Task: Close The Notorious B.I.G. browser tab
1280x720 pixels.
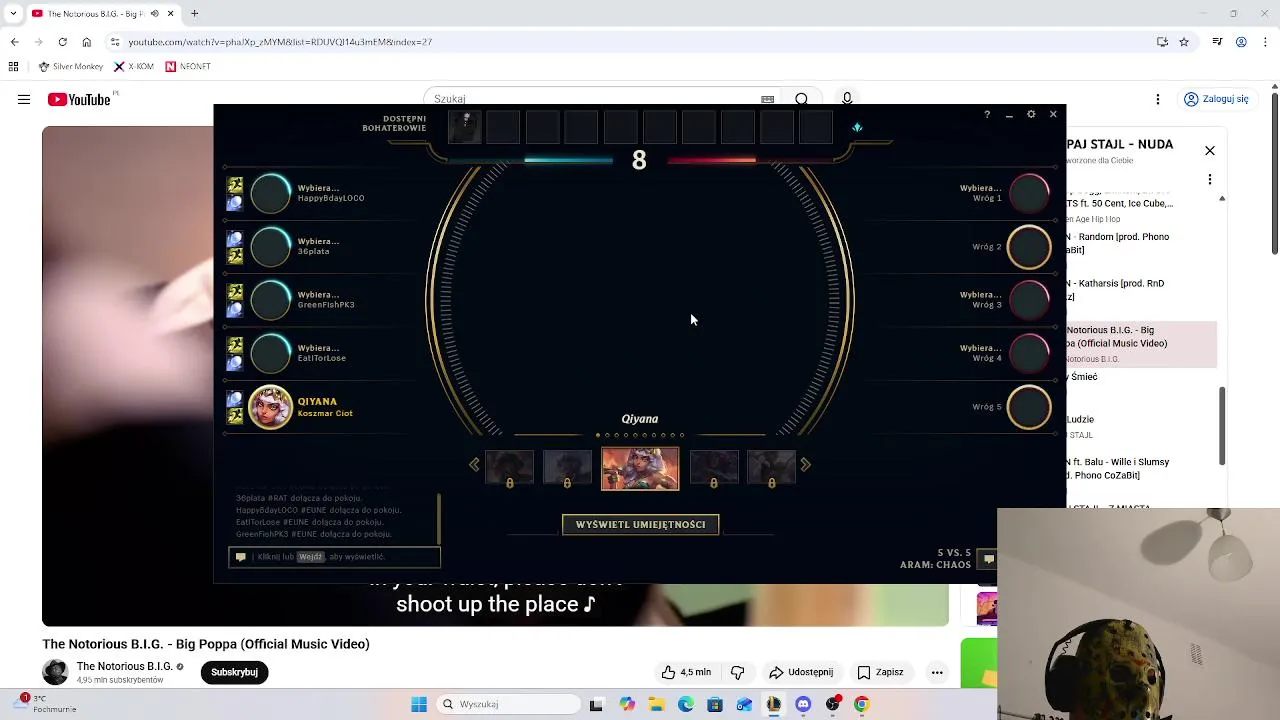Action: point(171,14)
